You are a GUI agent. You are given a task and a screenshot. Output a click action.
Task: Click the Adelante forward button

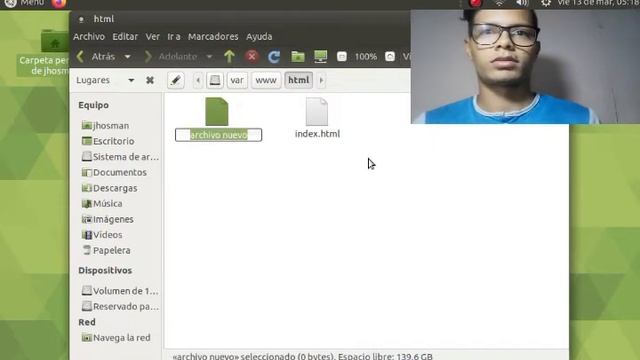(x=171, y=56)
